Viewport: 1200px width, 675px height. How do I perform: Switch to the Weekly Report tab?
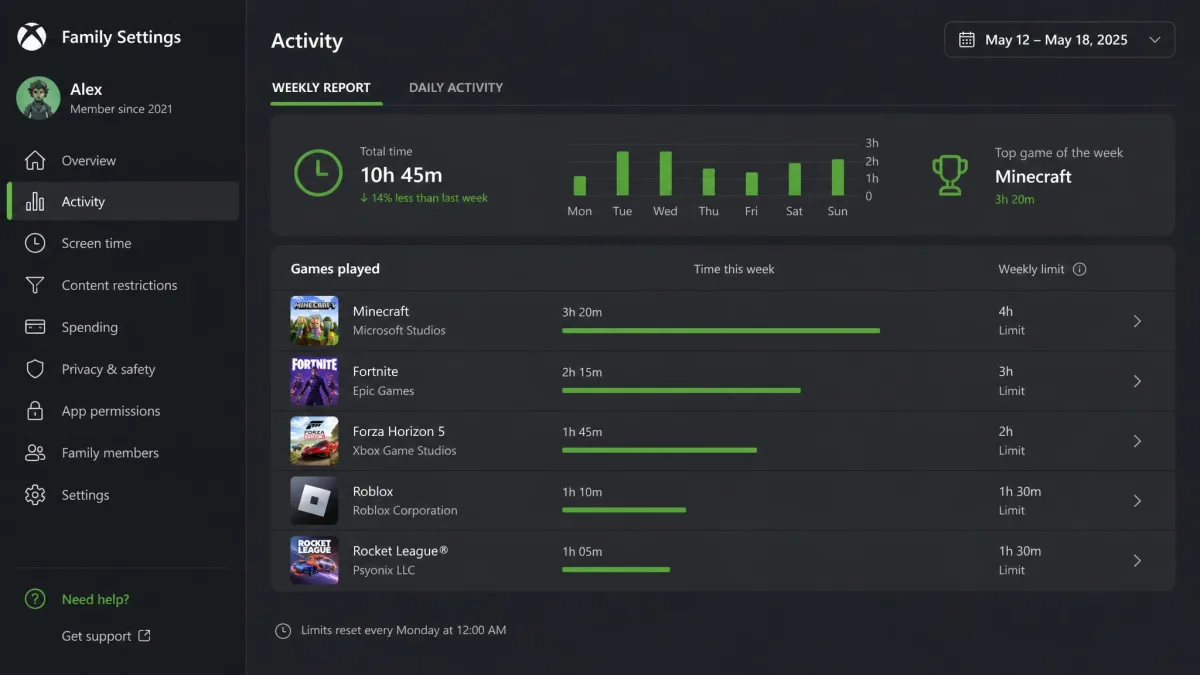[321, 88]
